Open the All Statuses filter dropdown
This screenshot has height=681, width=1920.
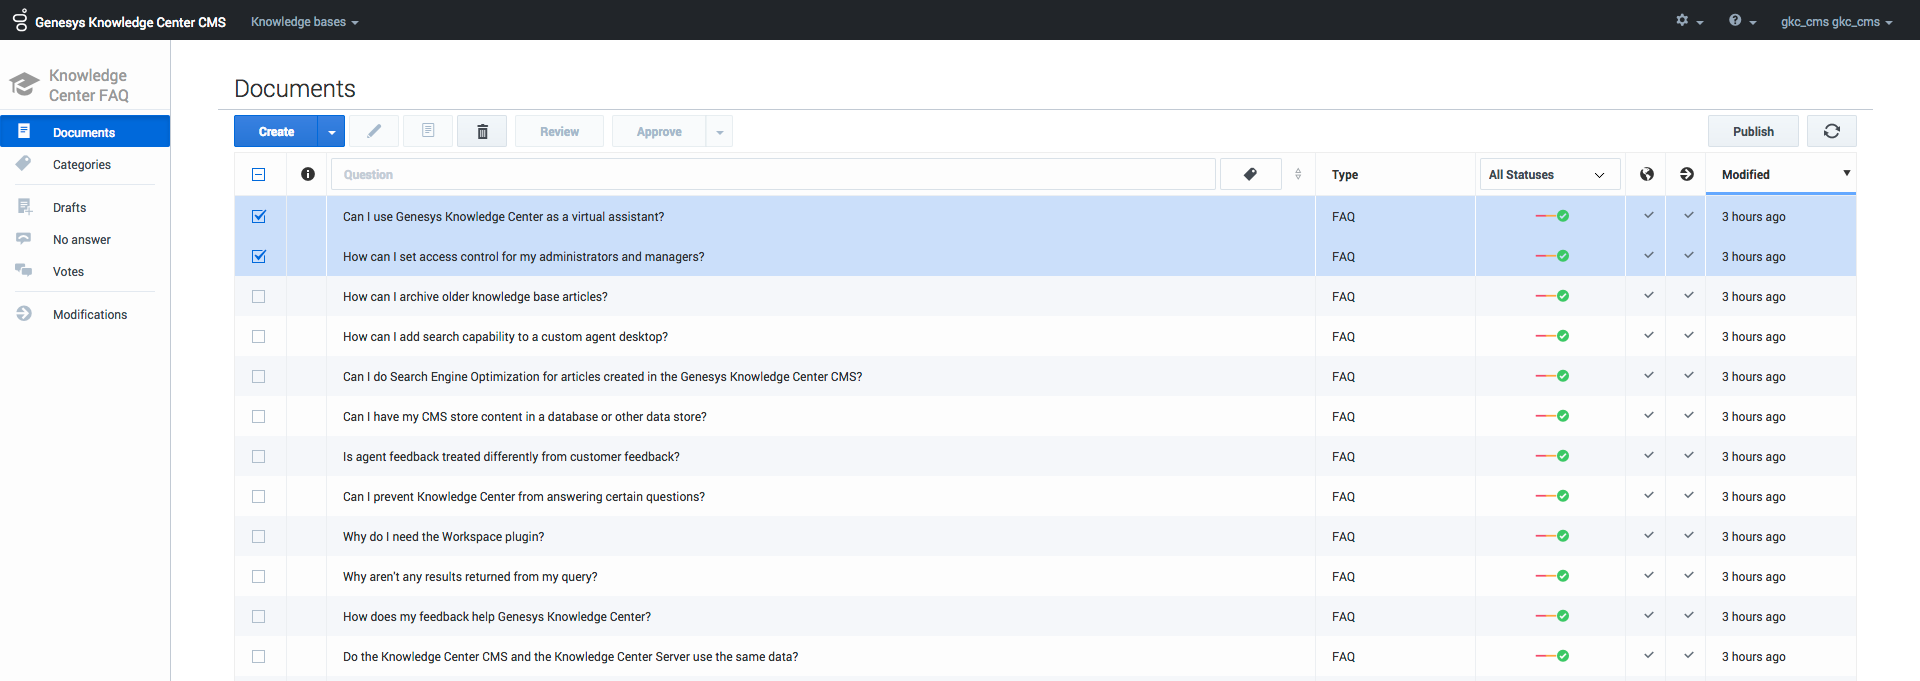(1545, 174)
